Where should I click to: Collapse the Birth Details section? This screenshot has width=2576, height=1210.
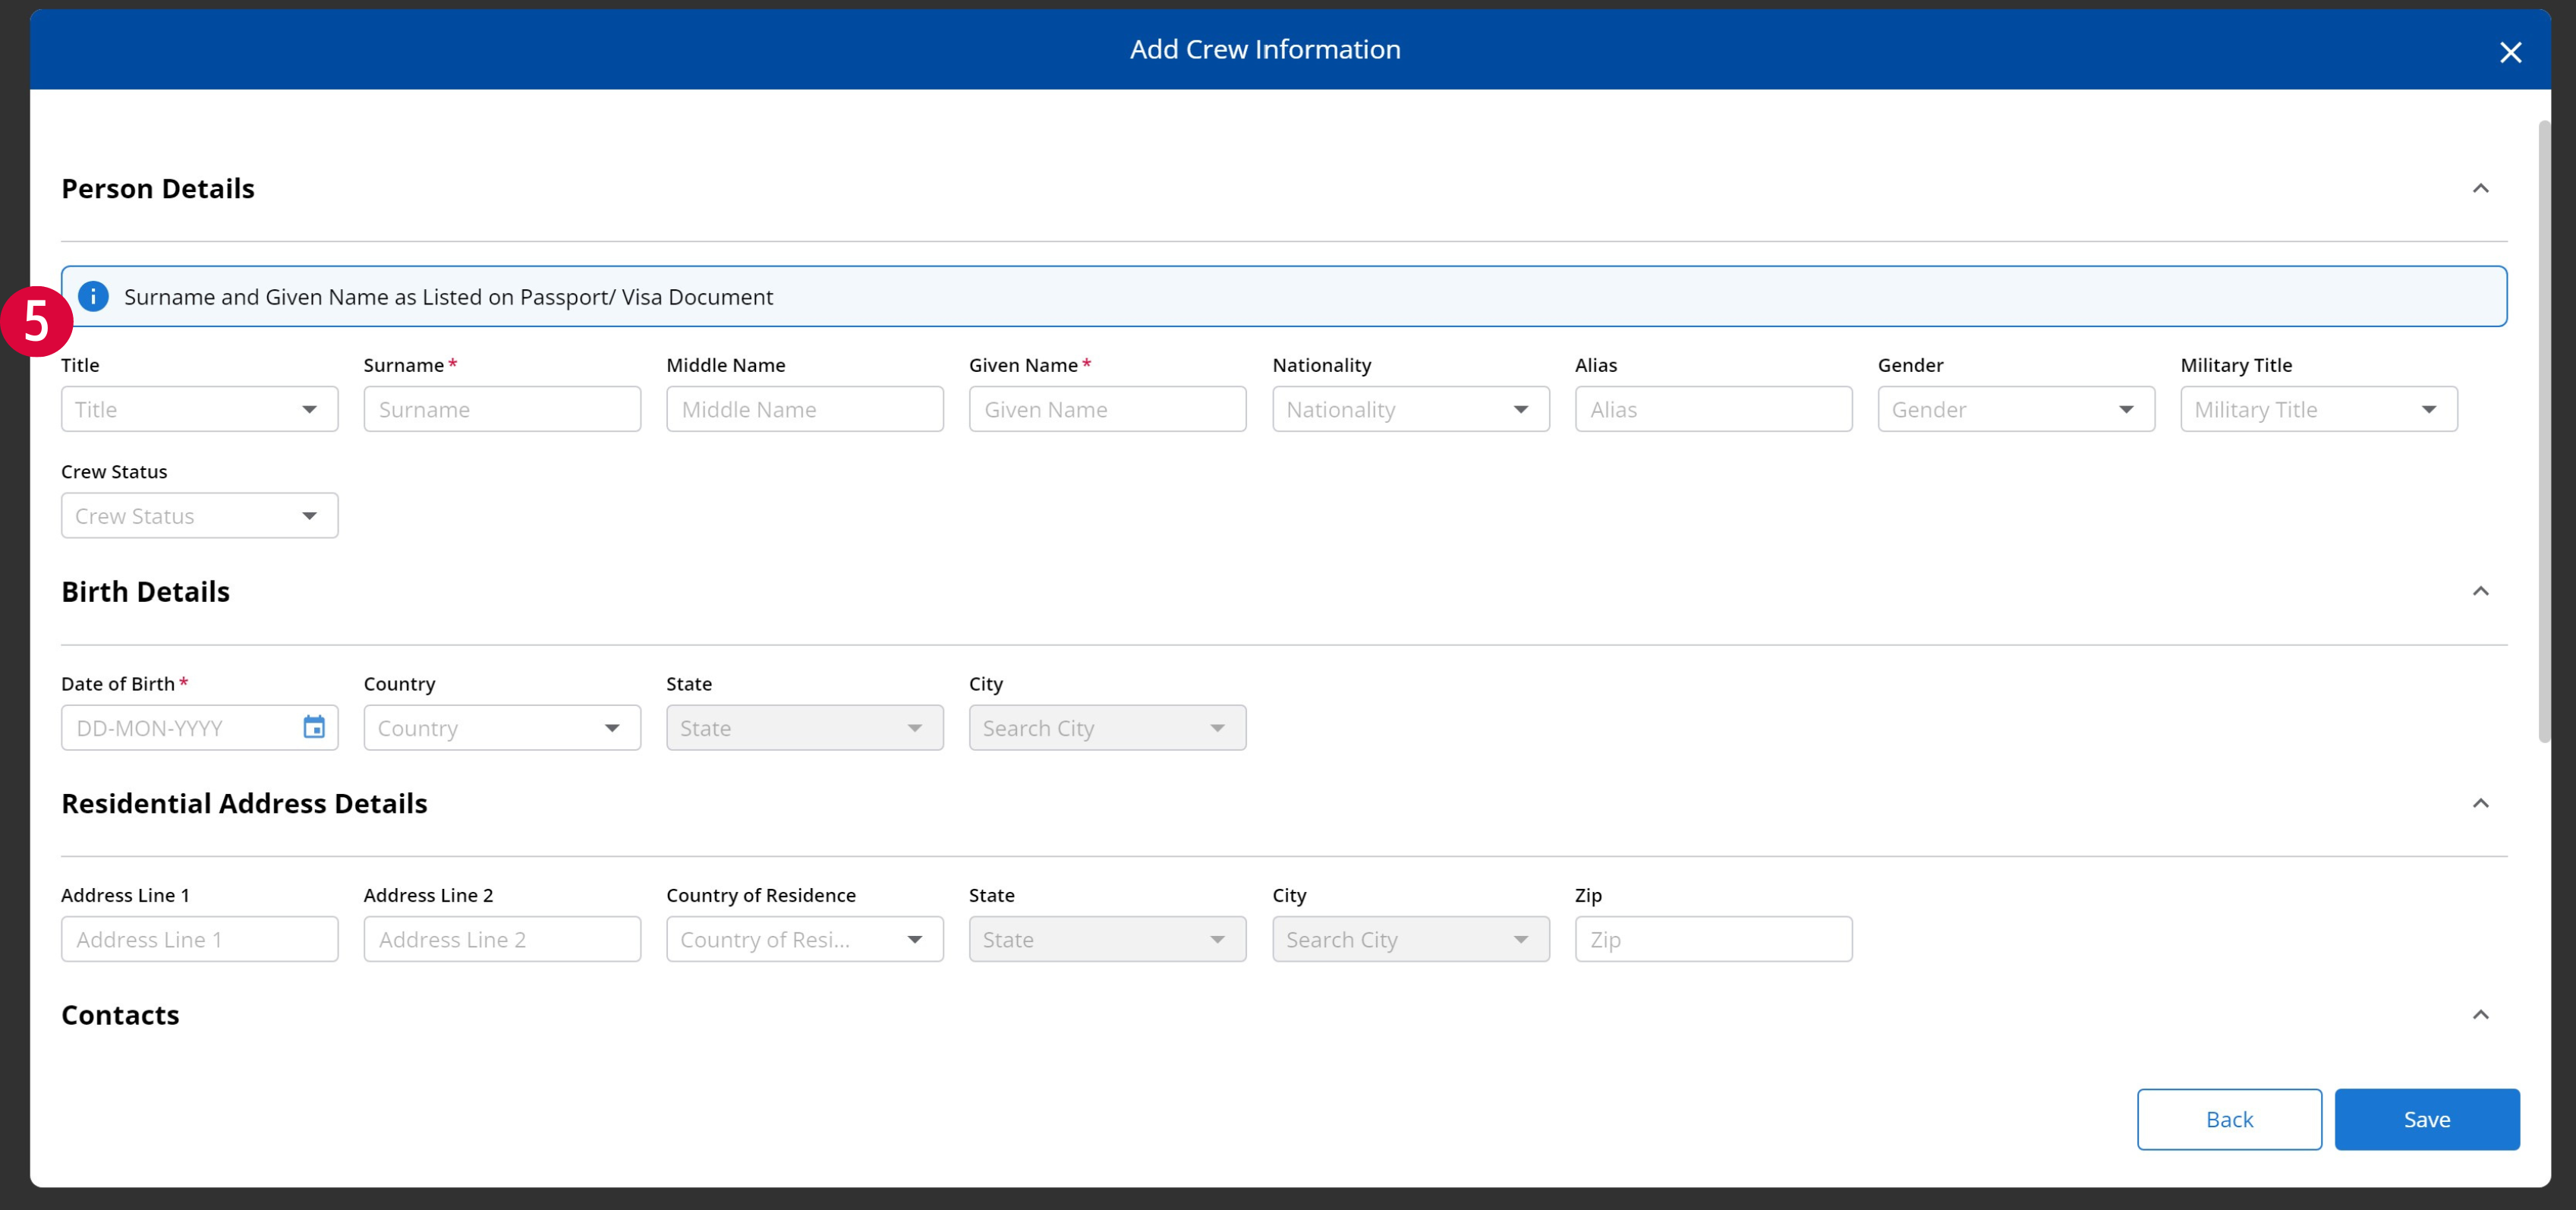point(2481,591)
